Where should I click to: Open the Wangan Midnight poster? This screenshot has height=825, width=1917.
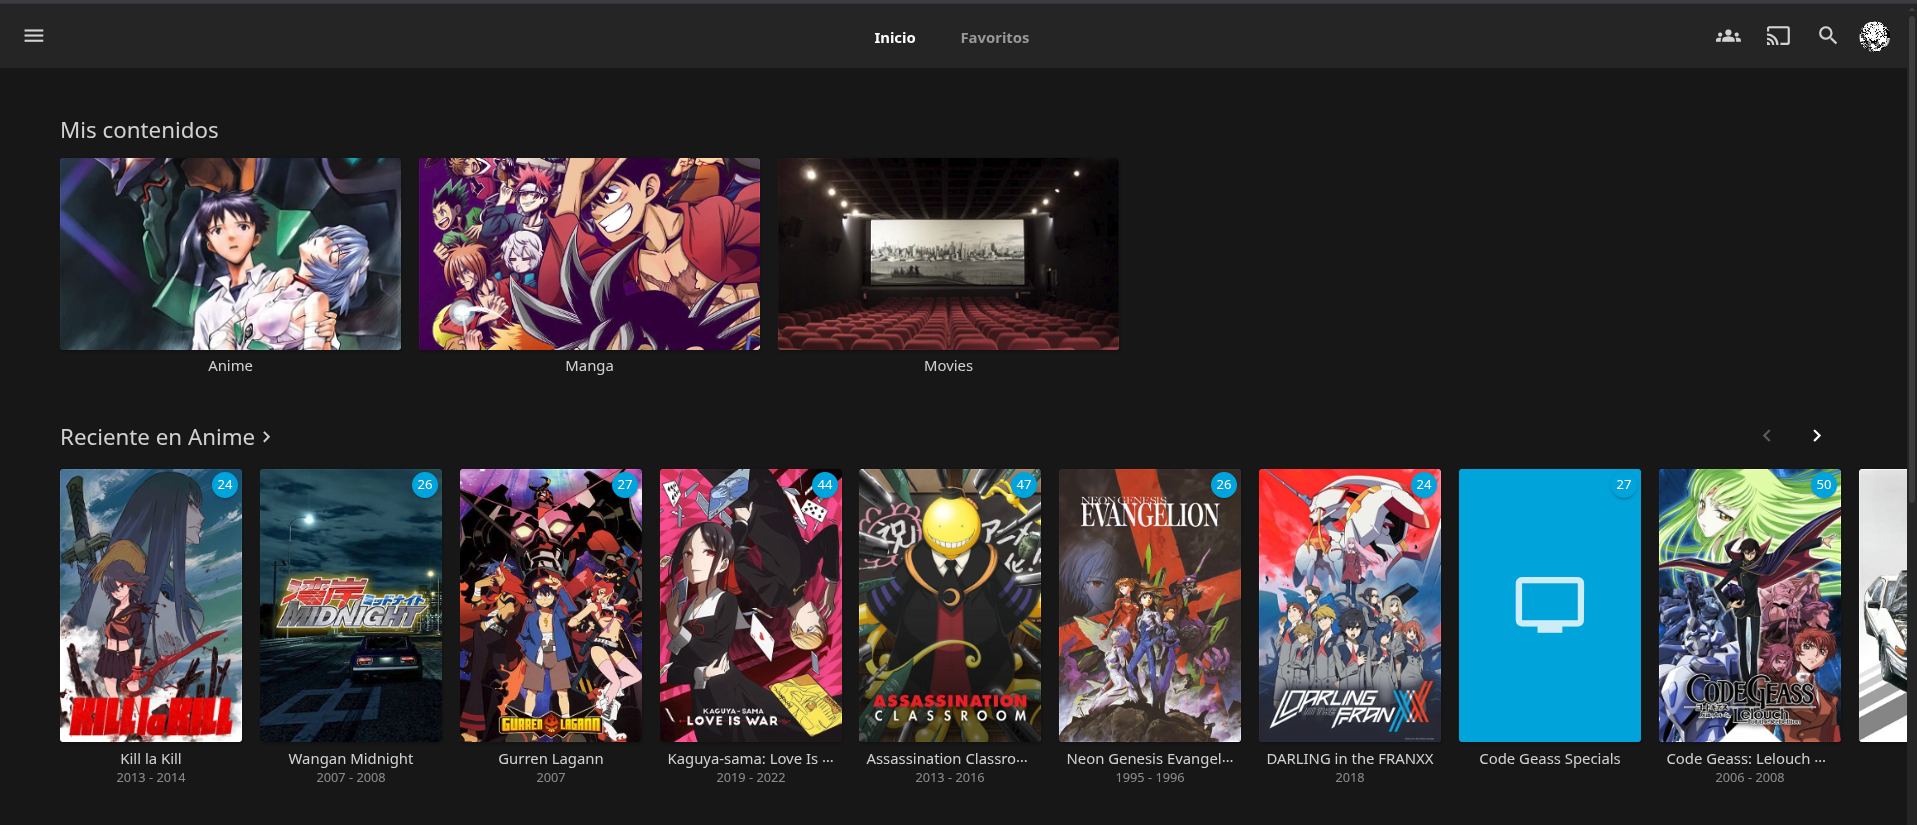point(351,606)
